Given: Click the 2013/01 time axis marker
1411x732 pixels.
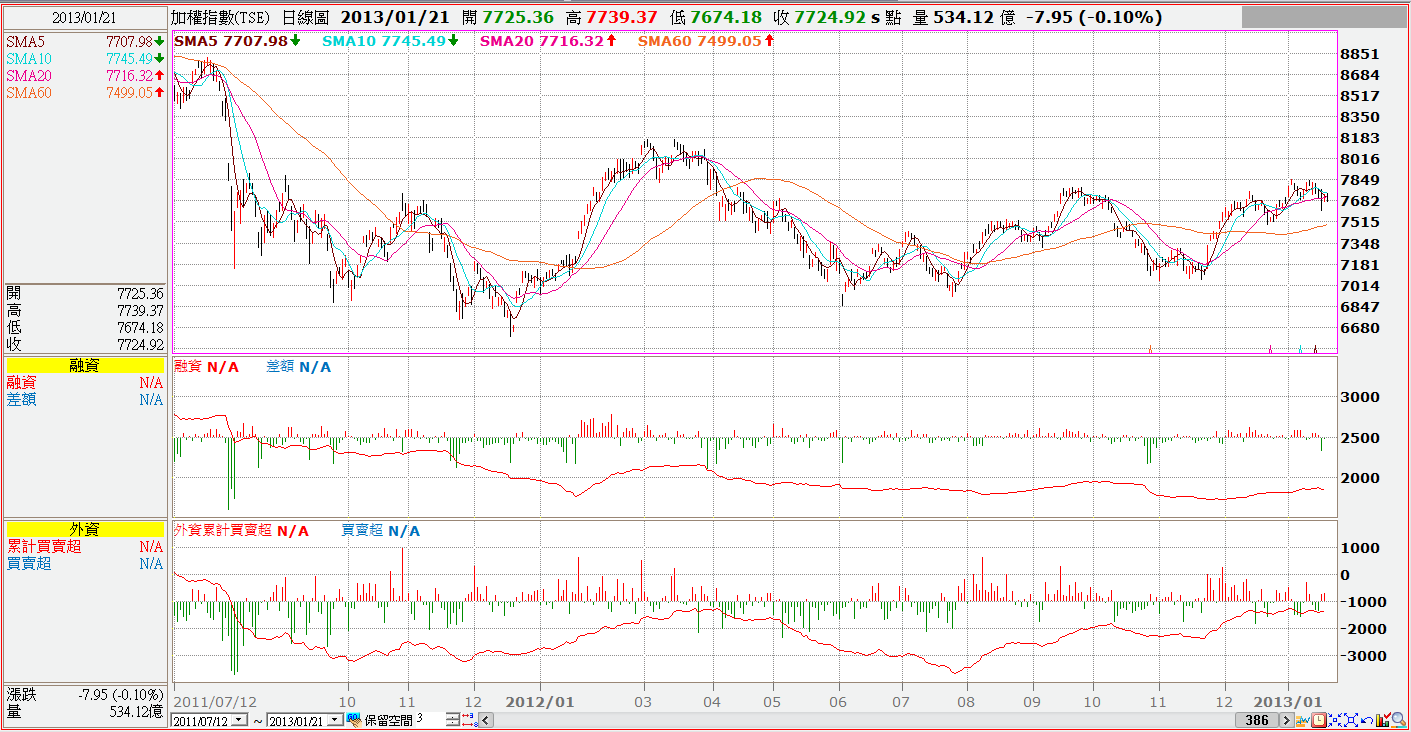Looking at the screenshot, I should [x=1290, y=701].
